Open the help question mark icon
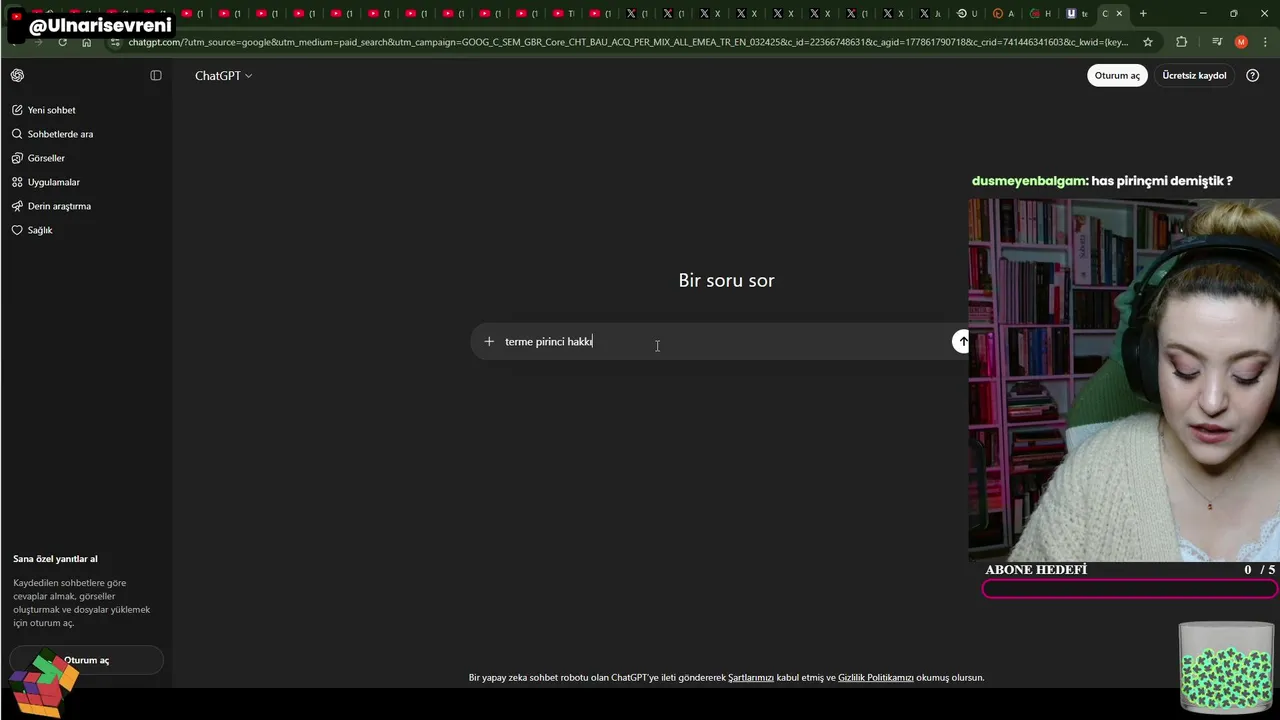 click(x=1253, y=76)
